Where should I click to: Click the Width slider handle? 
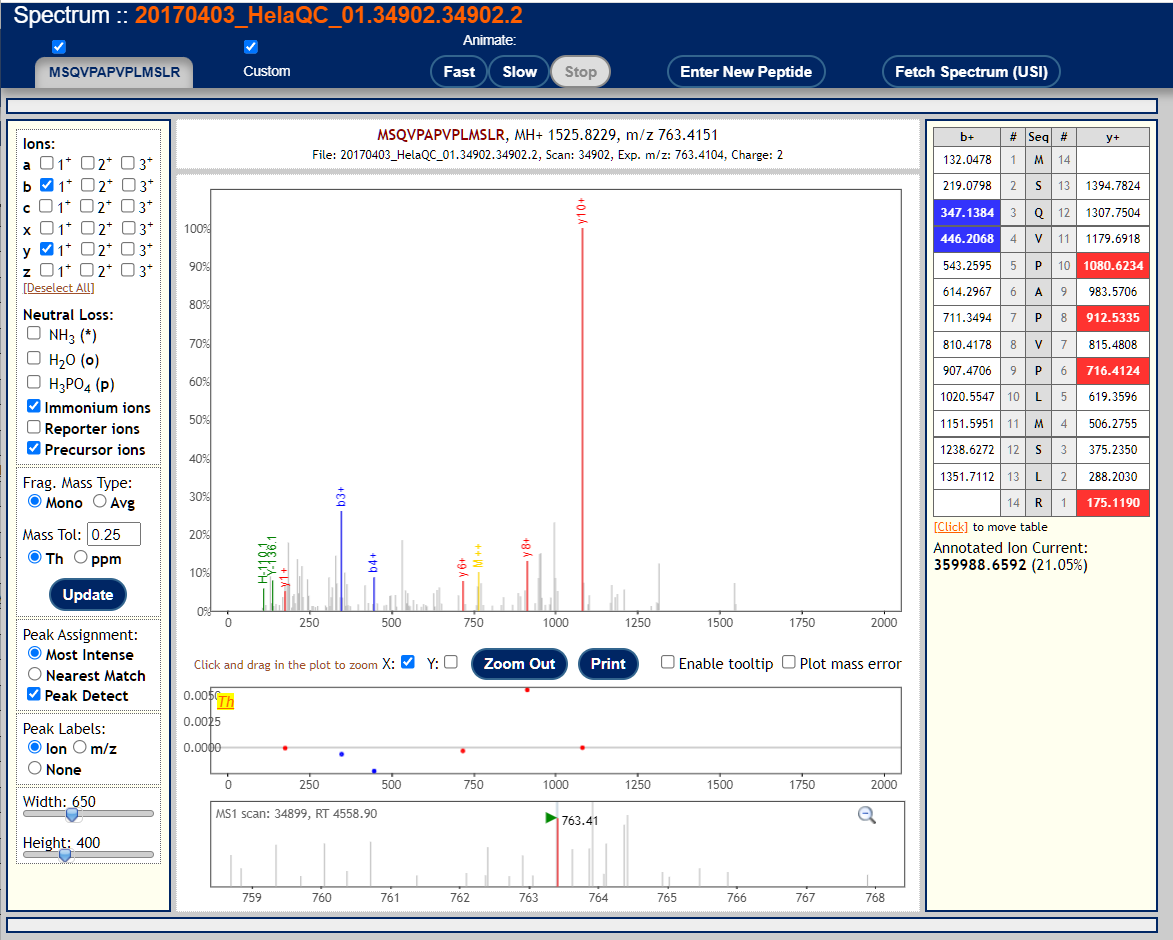pos(72,814)
